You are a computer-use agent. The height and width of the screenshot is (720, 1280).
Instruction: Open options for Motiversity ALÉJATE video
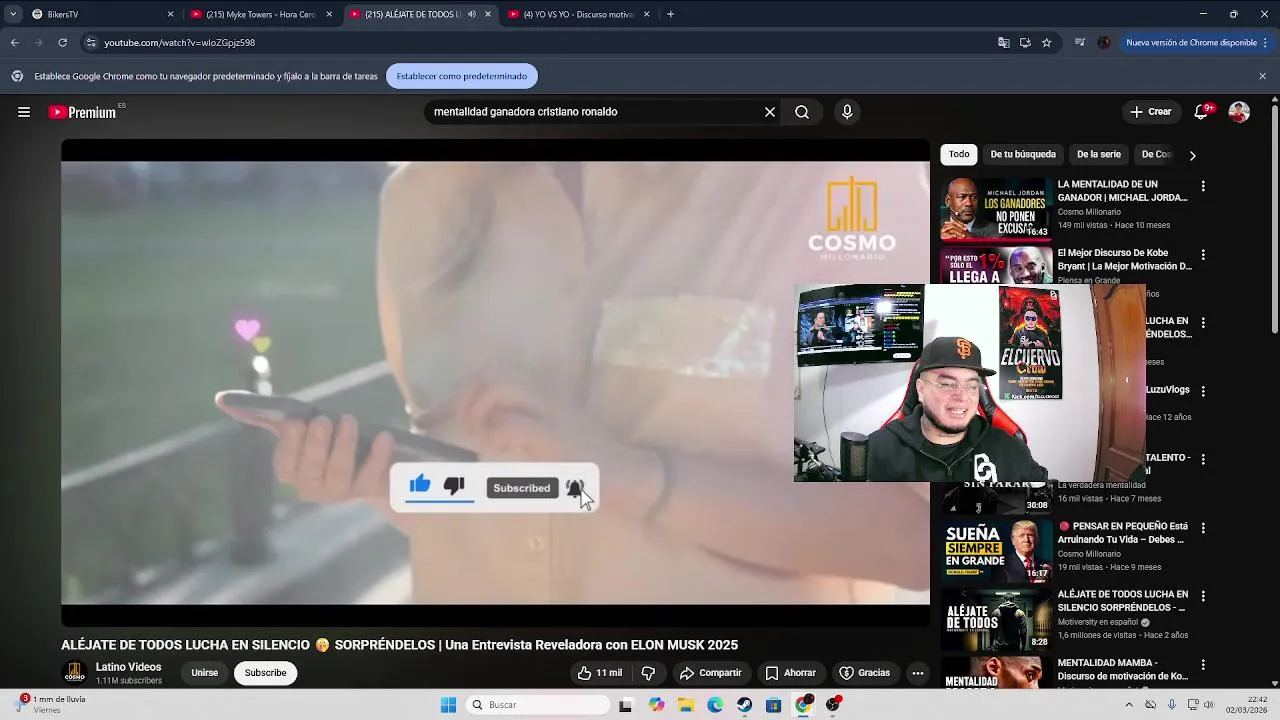(x=1203, y=596)
